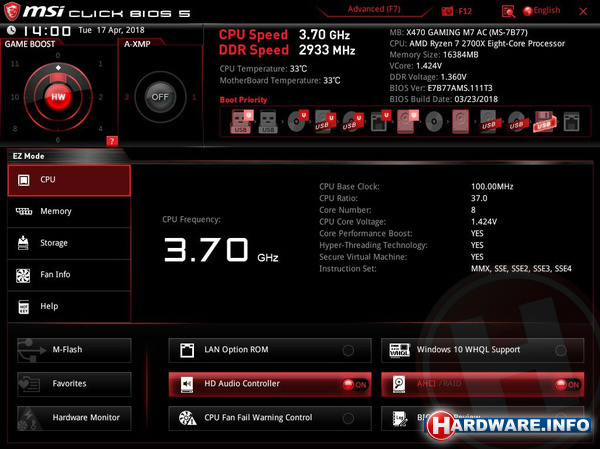Click the top CPU Speed 3.70 GHz readout
The image size is (600, 449).
(284, 35)
